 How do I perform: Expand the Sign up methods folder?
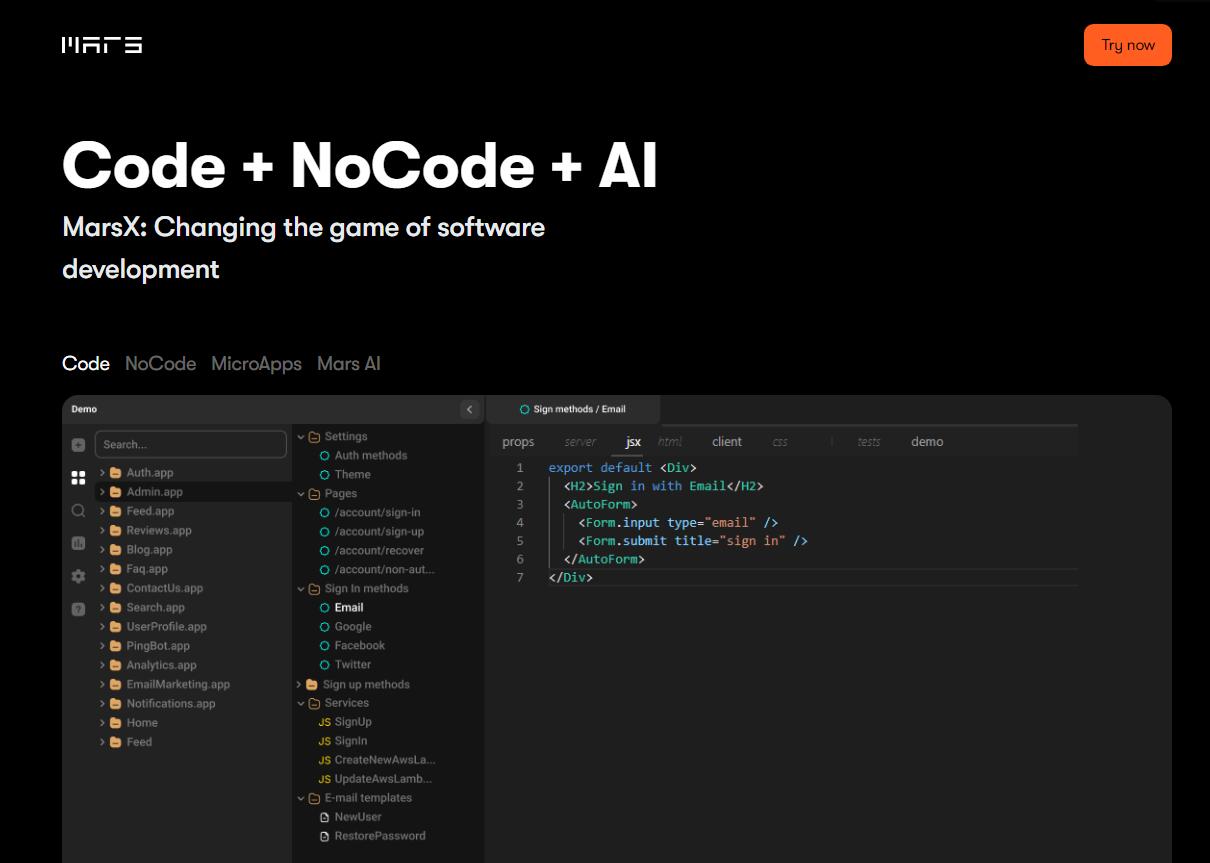coord(299,685)
